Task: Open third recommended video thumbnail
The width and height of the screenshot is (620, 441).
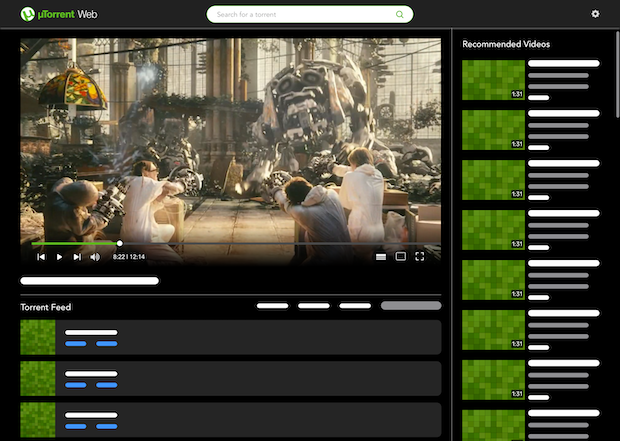Action: (493, 180)
